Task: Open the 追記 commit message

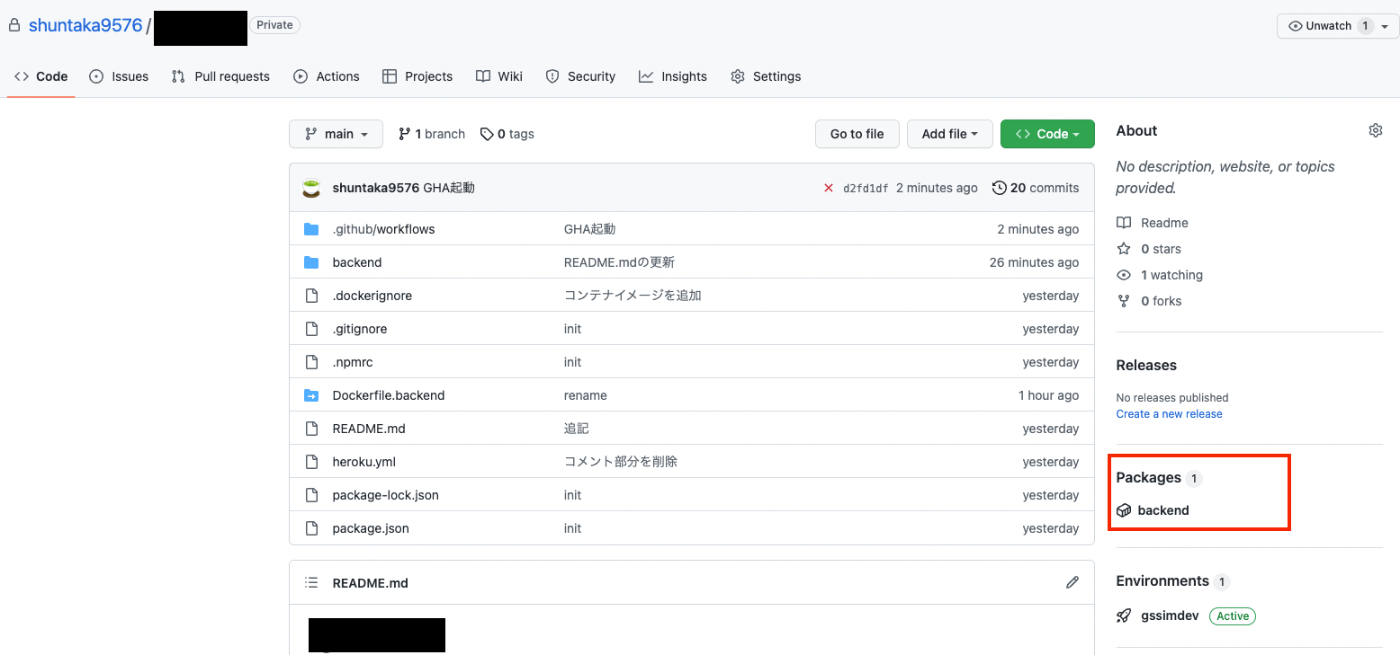Action: click(576, 428)
